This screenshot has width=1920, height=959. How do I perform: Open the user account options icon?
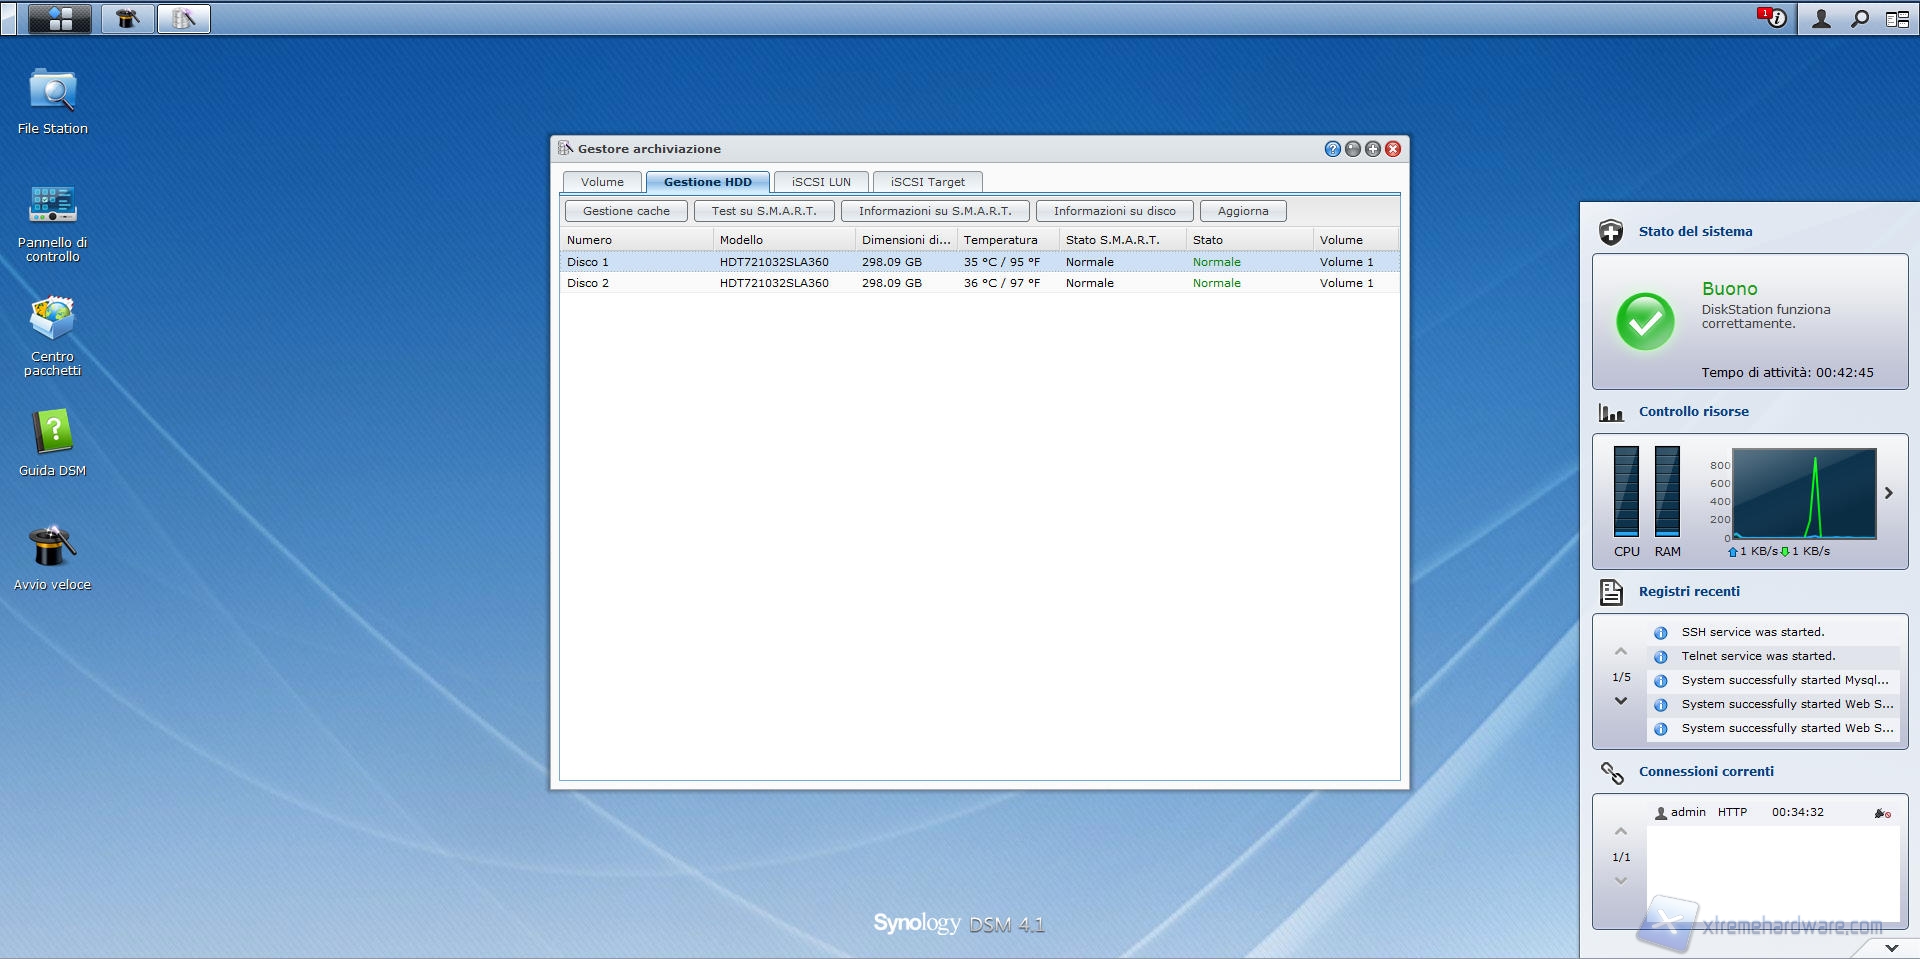tap(1821, 19)
